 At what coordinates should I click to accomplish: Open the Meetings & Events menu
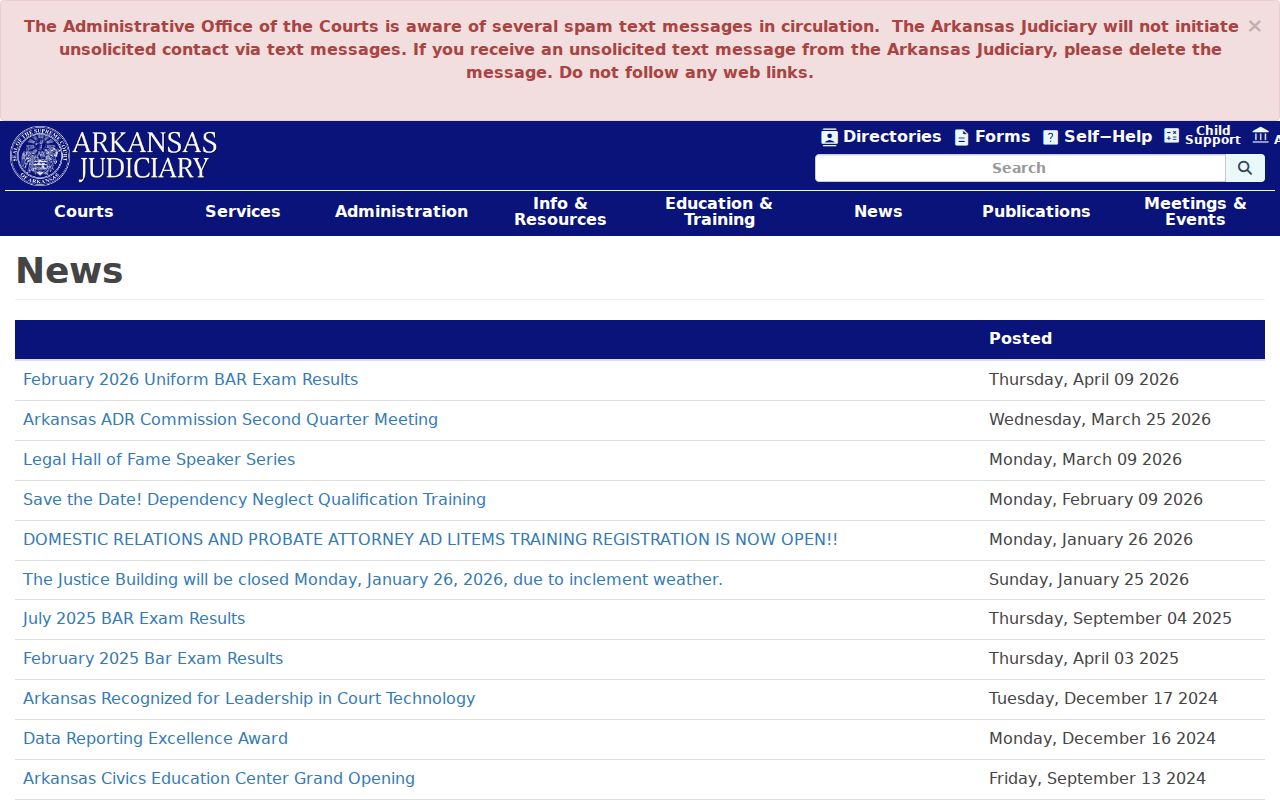(x=1195, y=211)
